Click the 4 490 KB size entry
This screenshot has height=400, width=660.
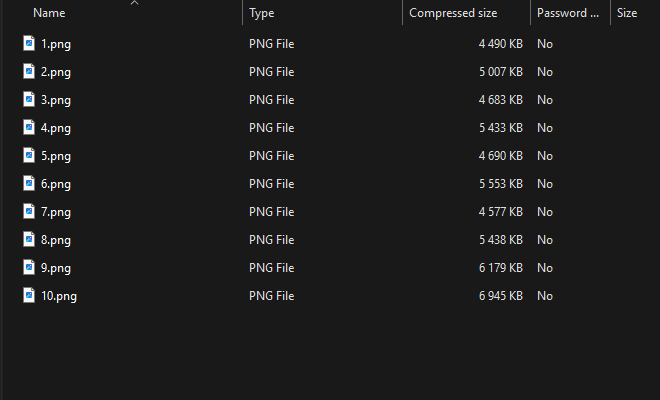[500, 44]
